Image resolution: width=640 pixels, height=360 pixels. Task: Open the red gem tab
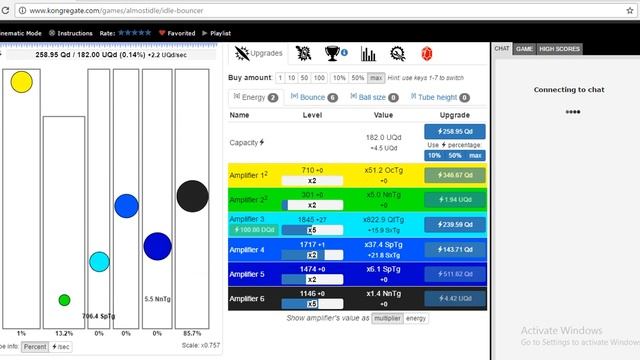click(427, 54)
